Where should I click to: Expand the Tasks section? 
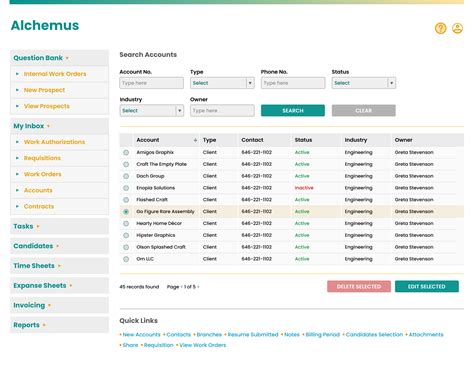pyautogui.click(x=59, y=226)
